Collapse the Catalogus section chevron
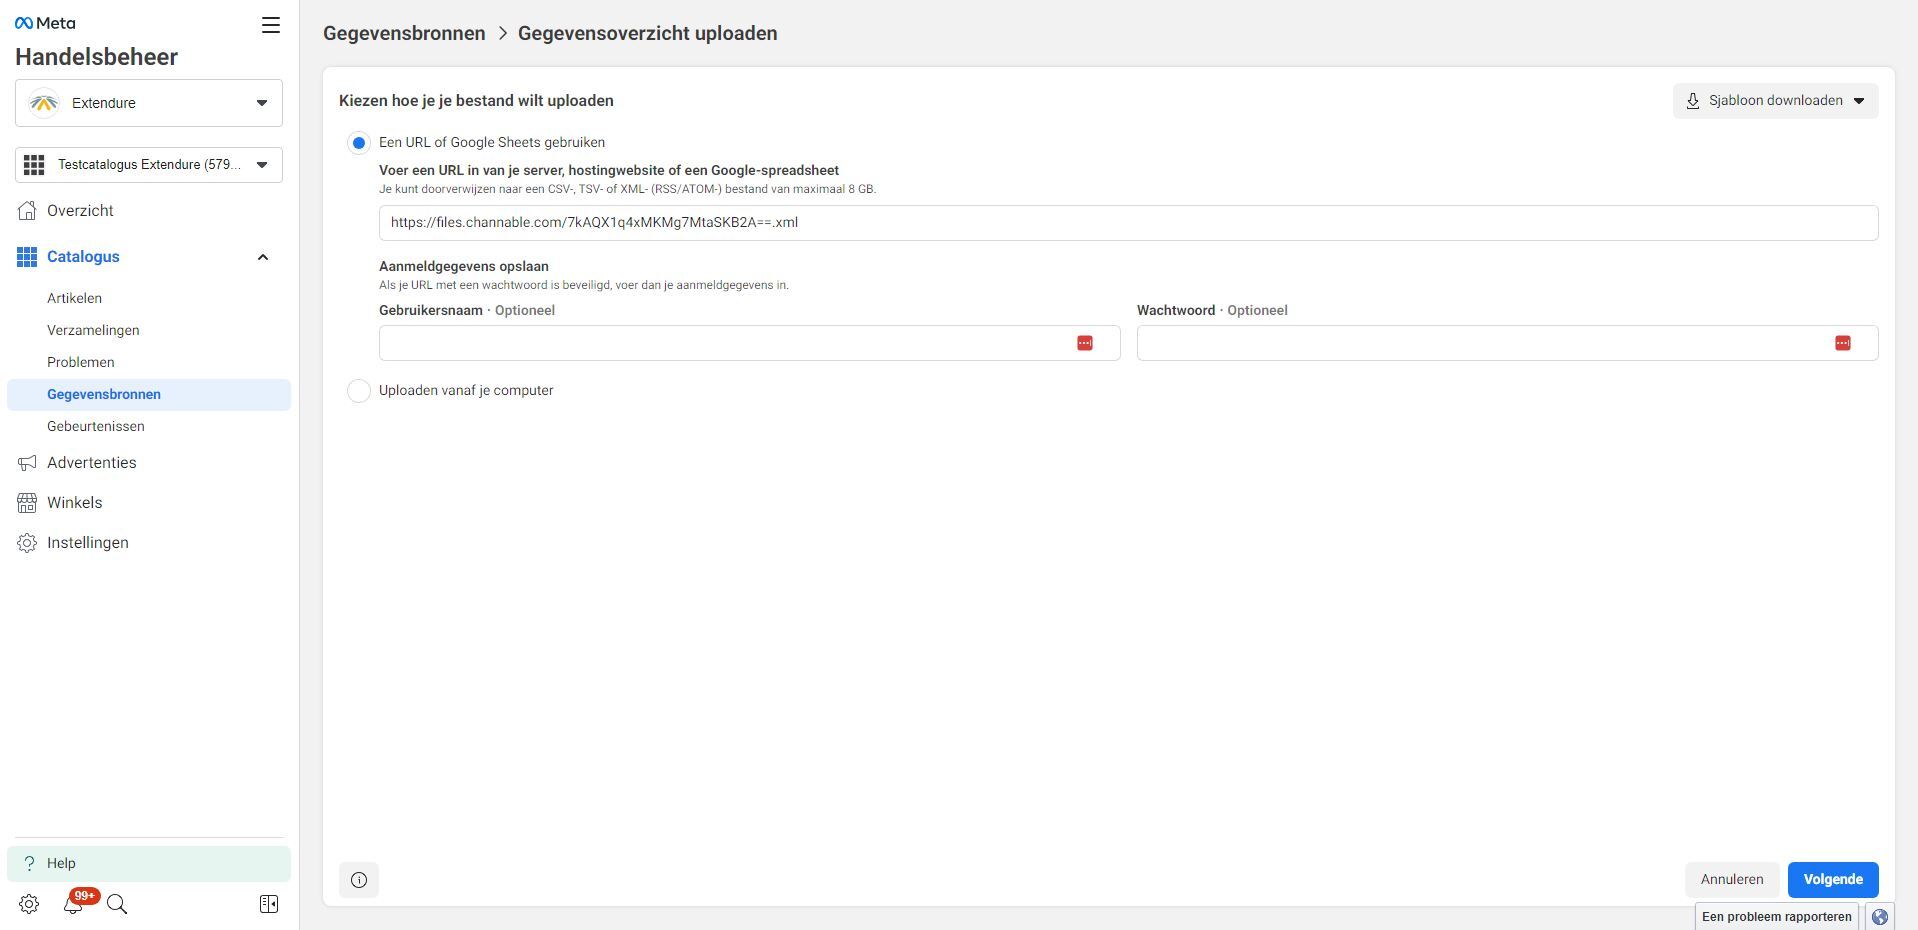 click(263, 257)
